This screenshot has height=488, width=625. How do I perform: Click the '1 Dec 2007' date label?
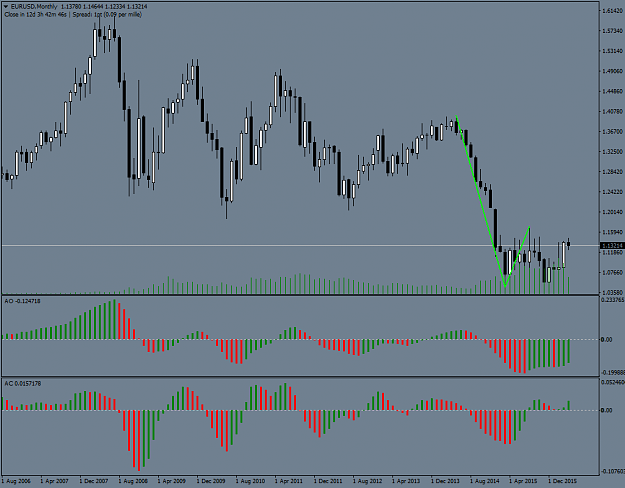[x=94, y=481]
